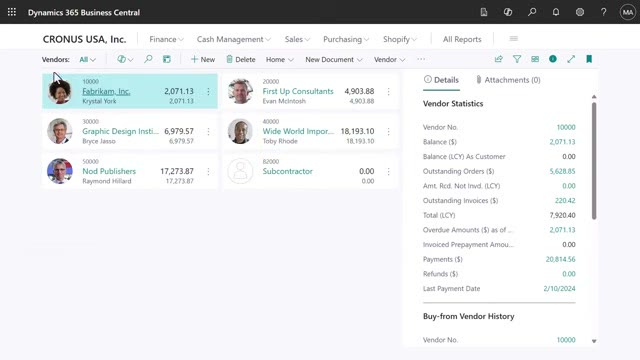Viewport: 640px width, 360px height.
Task: Toggle the bookmark icon for this page
Action: pos(589,59)
